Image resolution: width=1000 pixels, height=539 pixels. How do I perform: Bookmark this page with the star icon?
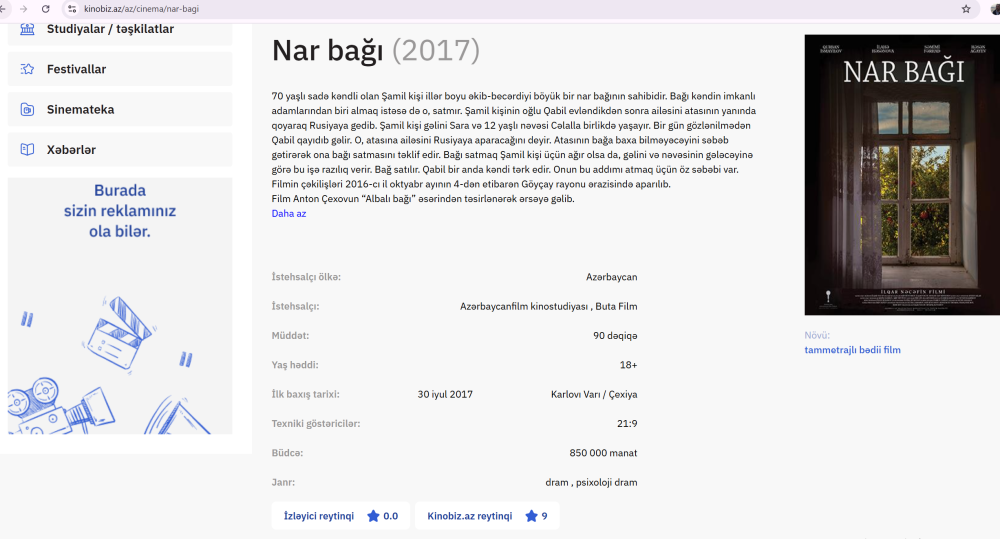click(966, 9)
